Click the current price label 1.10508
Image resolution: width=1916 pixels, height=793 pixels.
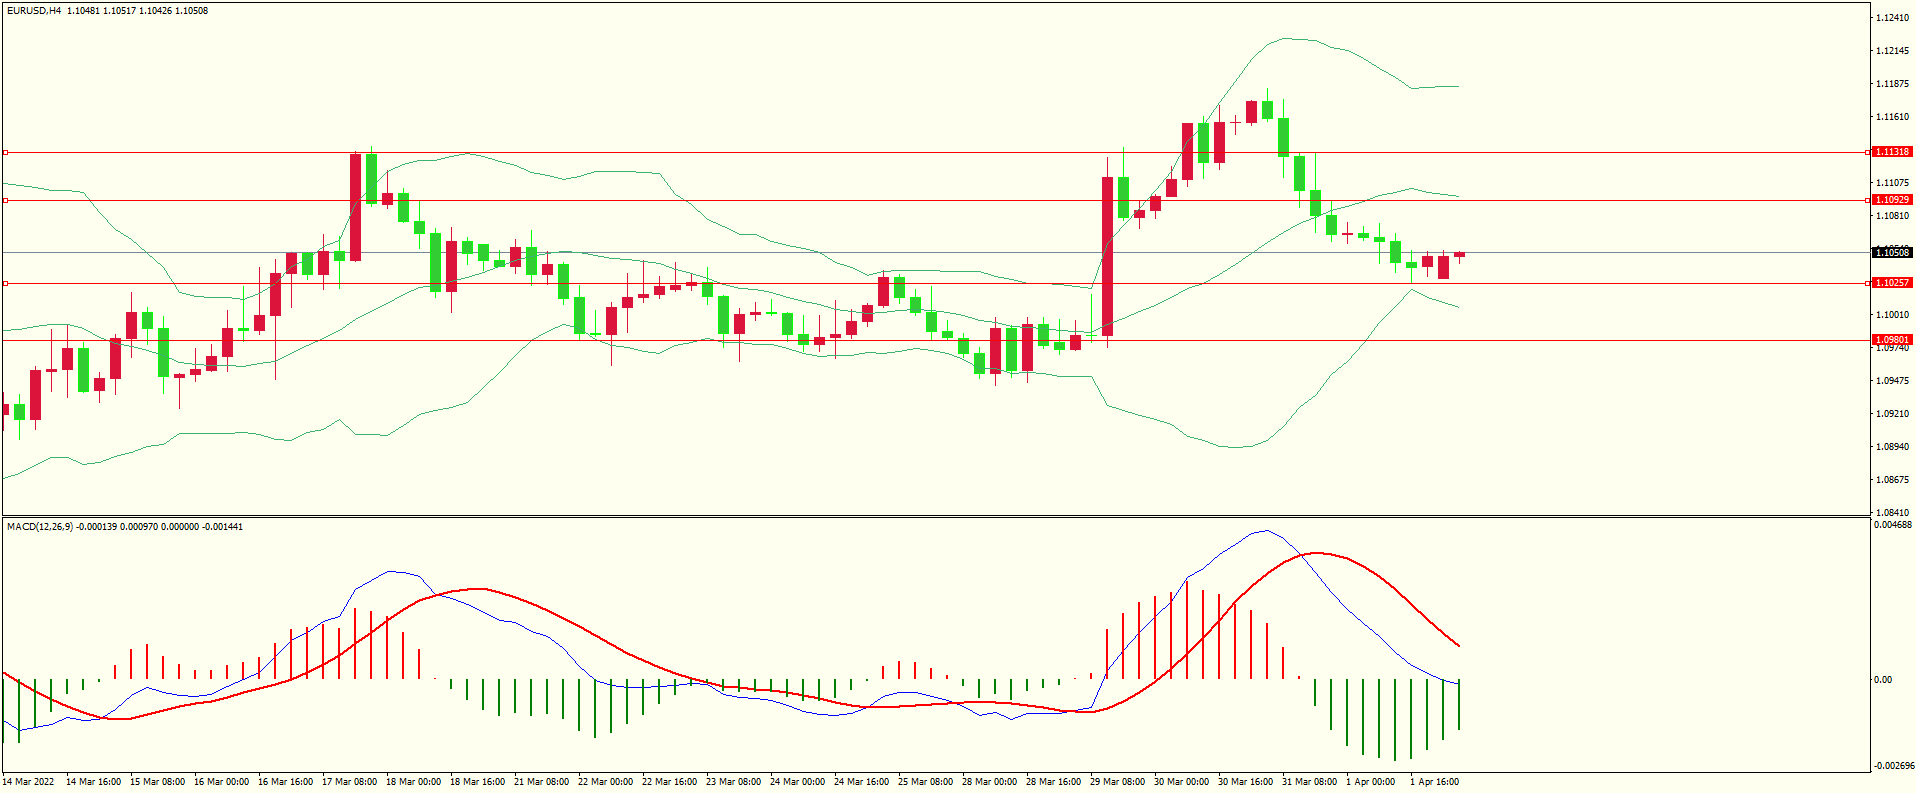(x=1892, y=253)
